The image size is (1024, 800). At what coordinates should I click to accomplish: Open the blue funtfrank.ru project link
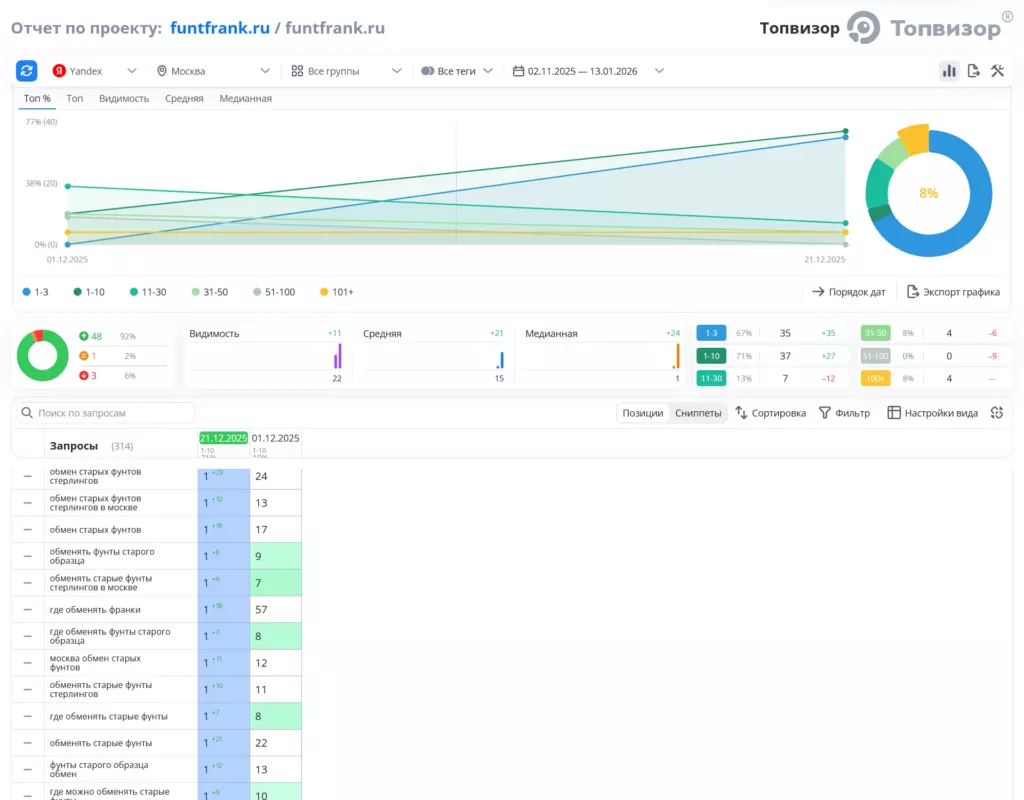pyautogui.click(x=220, y=28)
